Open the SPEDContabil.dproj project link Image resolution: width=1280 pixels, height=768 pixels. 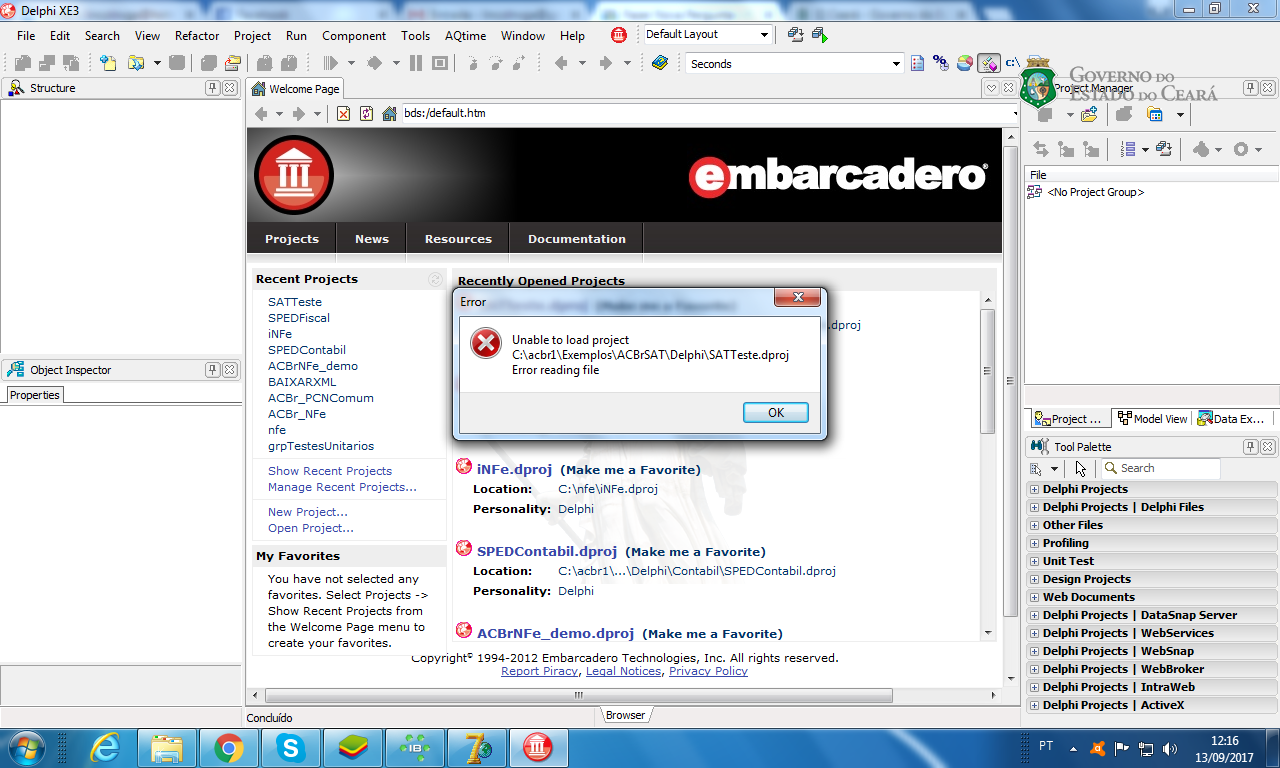[x=547, y=551]
